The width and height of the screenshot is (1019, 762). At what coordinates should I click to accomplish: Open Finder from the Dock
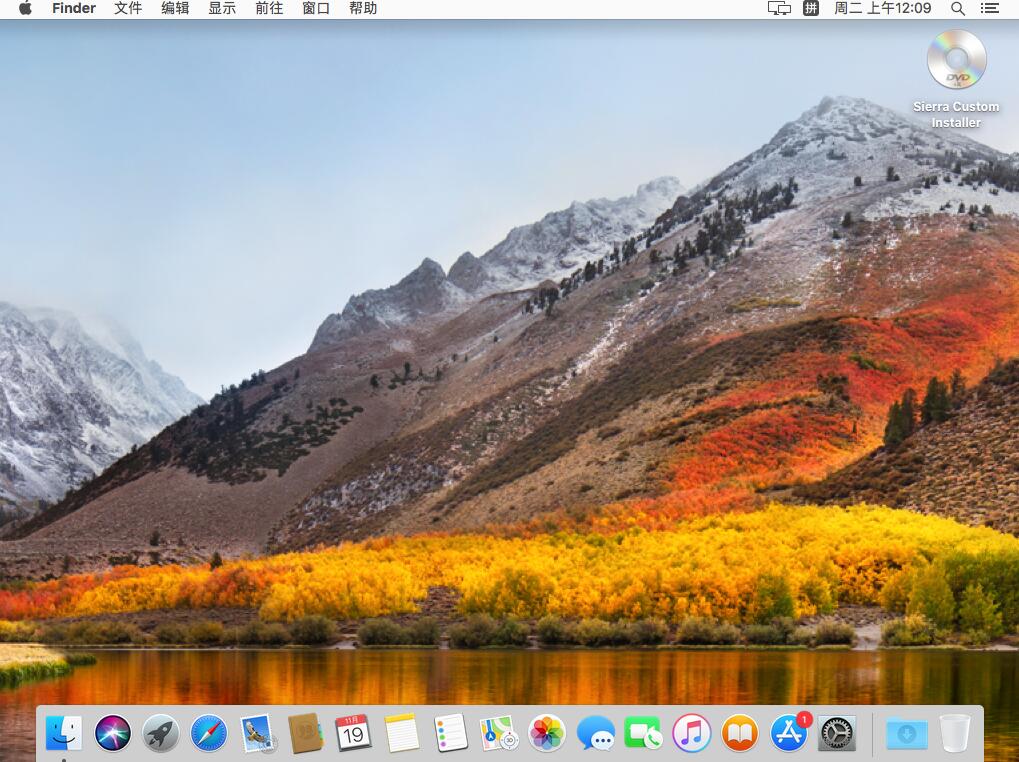(64, 733)
